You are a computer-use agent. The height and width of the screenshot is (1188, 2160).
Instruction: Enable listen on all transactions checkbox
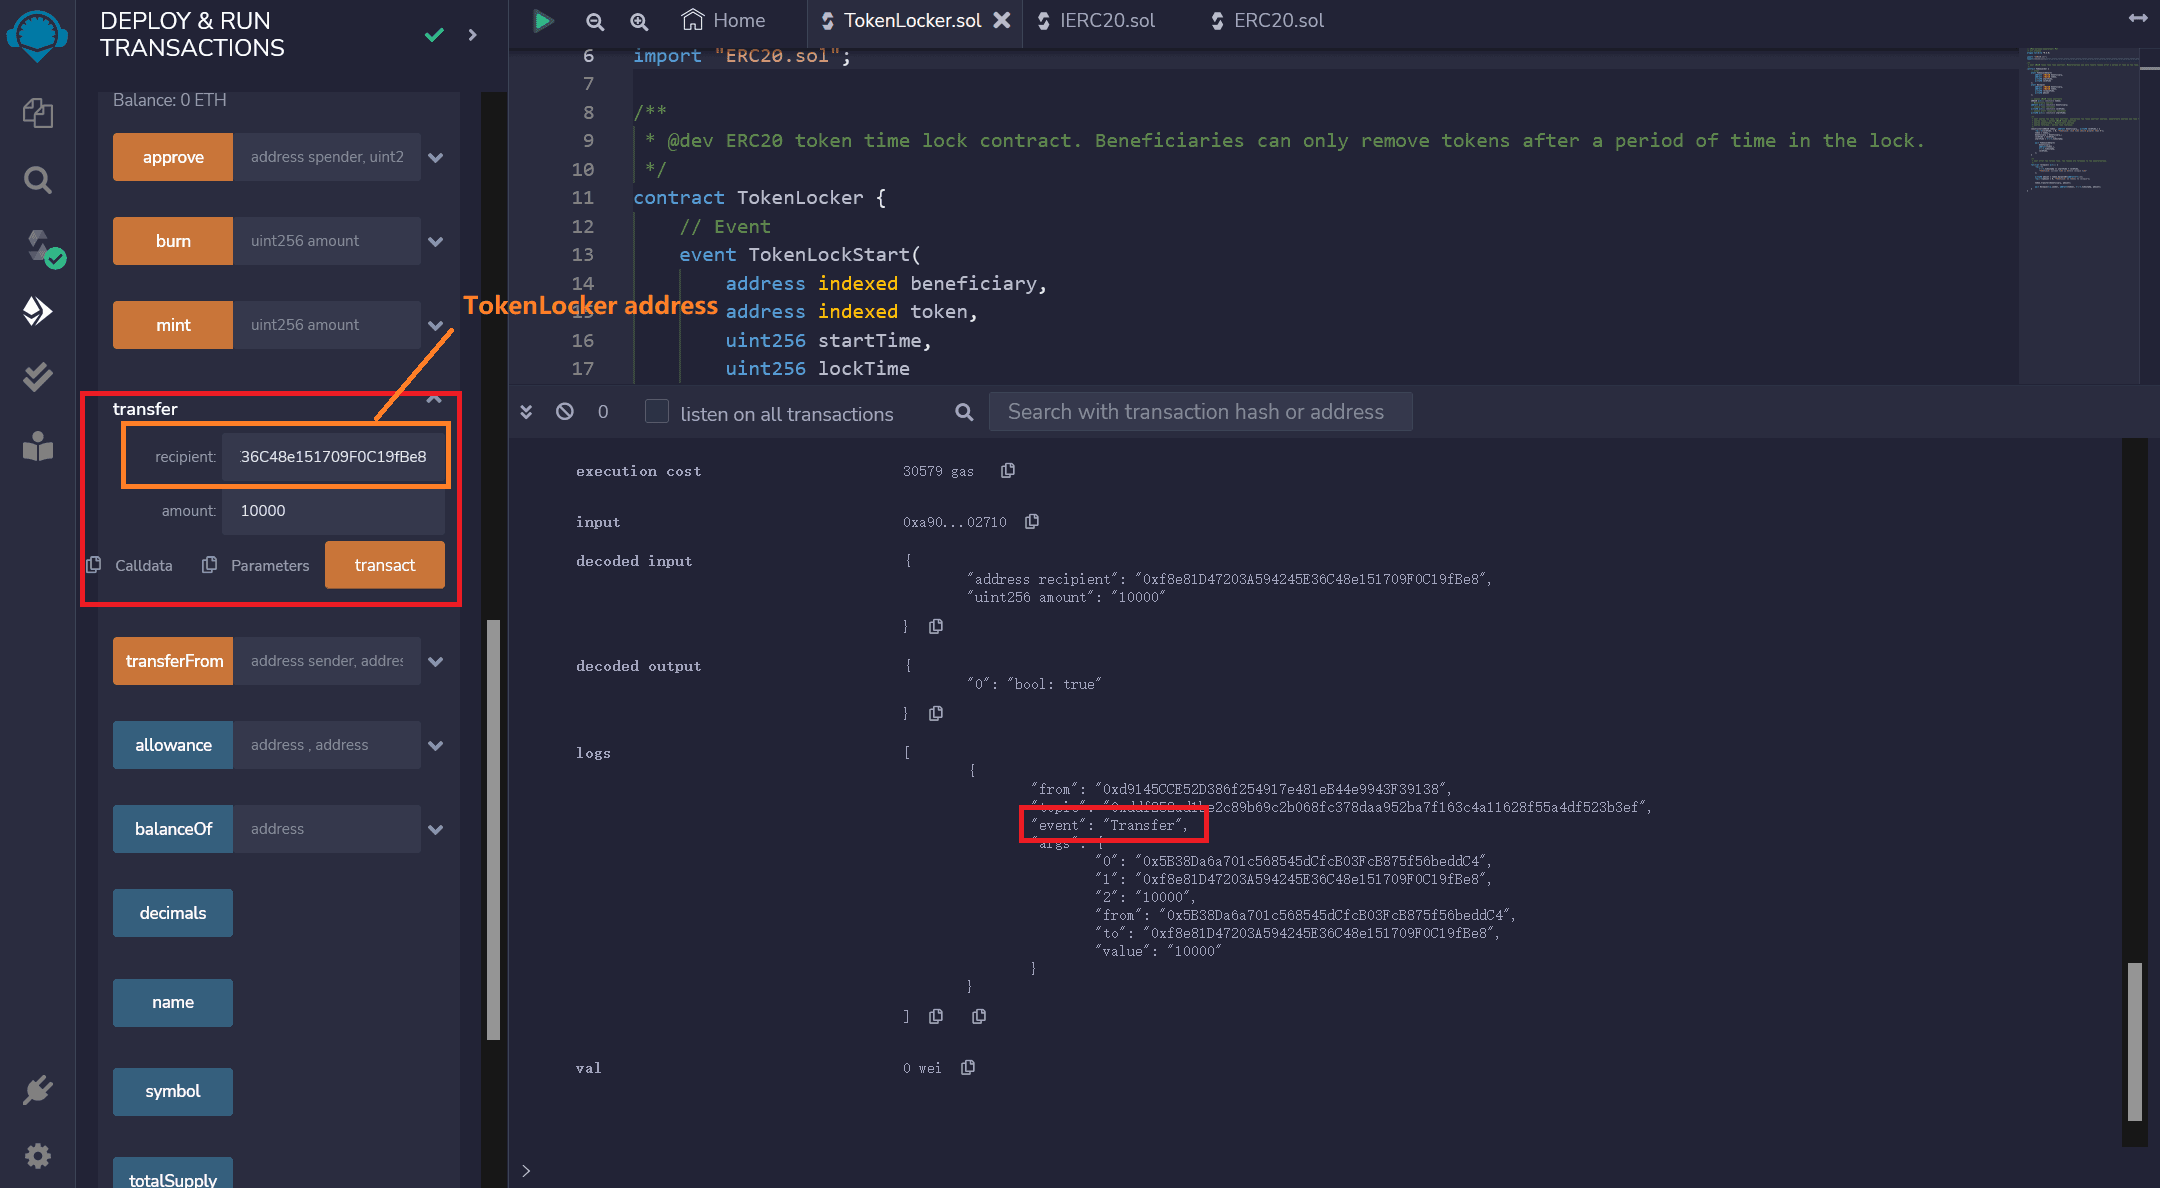pyautogui.click(x=657, y=412)
